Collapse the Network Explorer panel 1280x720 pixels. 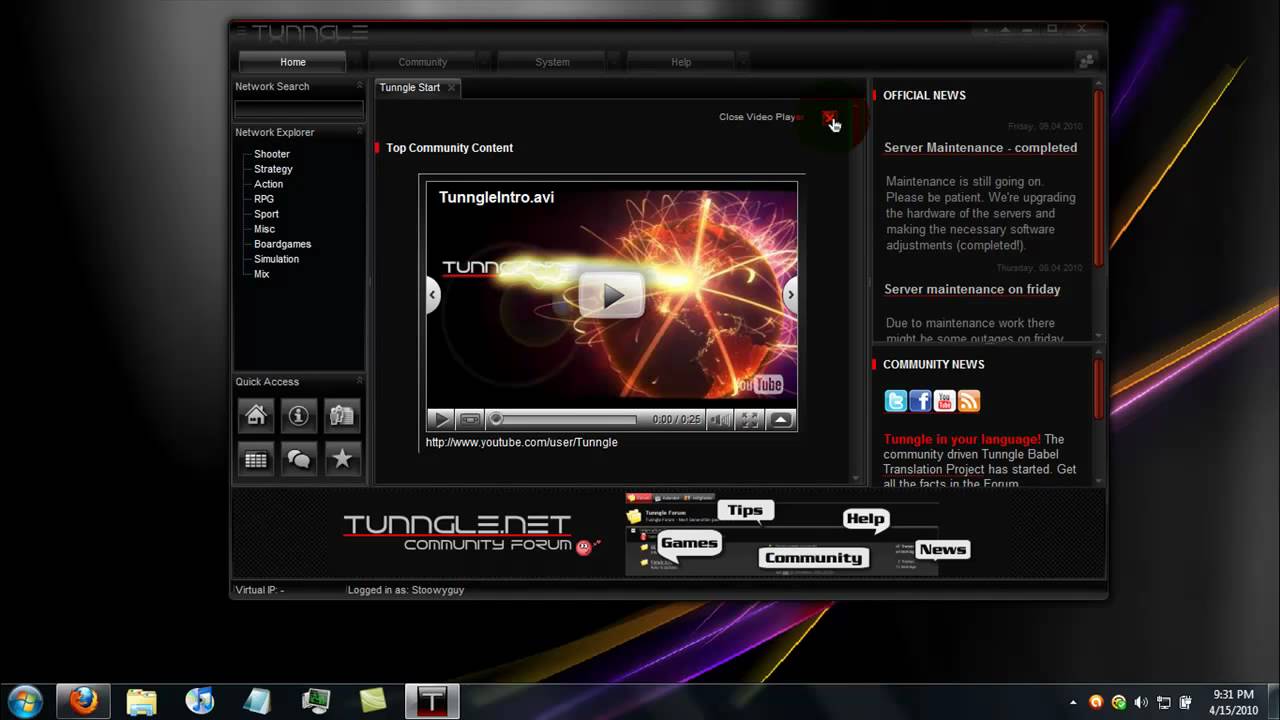pyautogui.click(x=359, y=132)
